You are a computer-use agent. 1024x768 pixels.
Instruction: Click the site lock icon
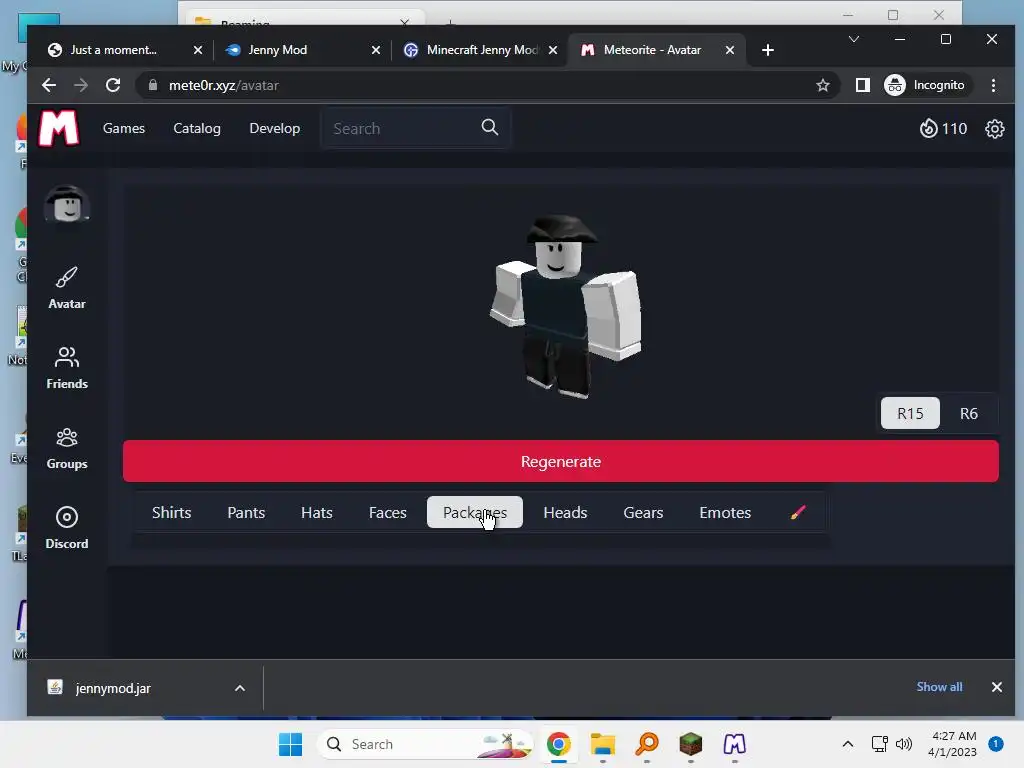pos(153,85)
